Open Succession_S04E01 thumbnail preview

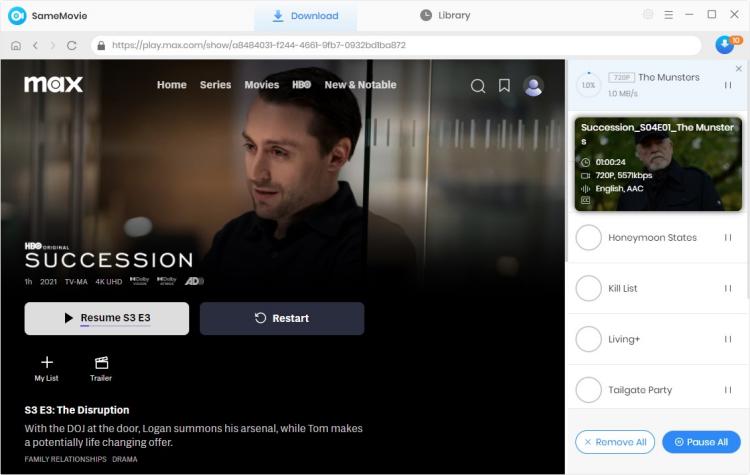[658, 164]
